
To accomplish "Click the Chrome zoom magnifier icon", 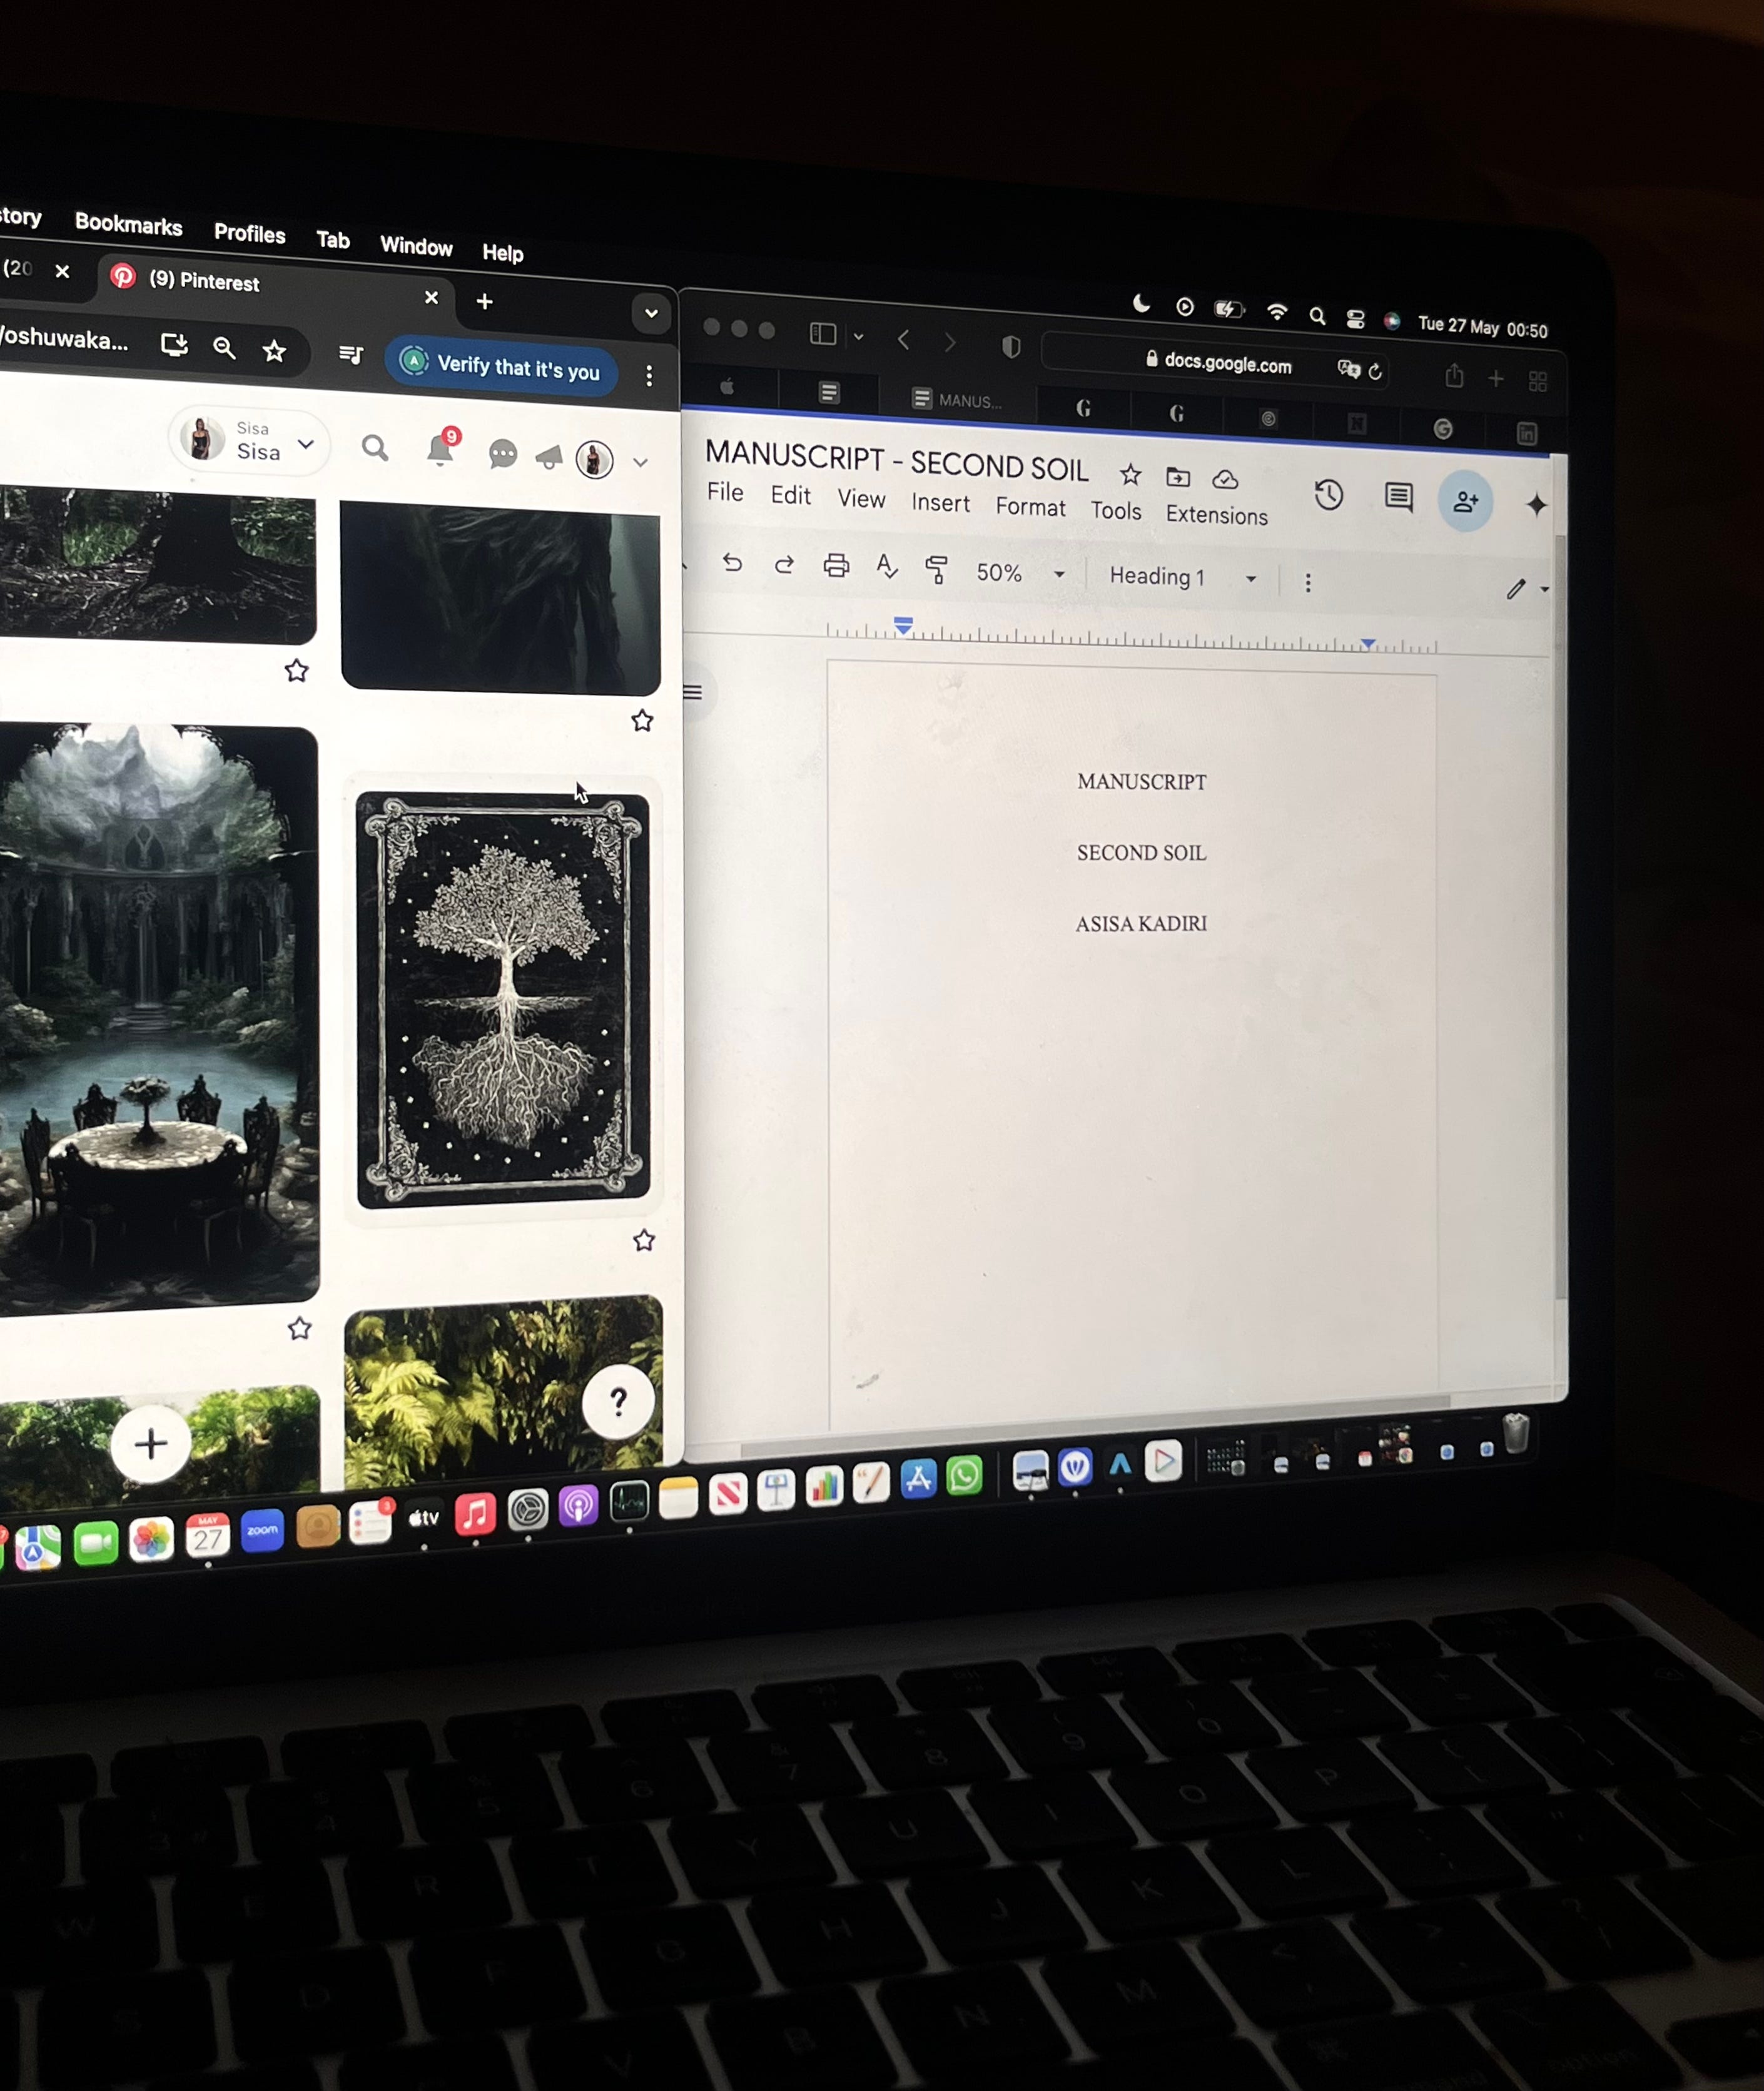I will coord(224,347).
